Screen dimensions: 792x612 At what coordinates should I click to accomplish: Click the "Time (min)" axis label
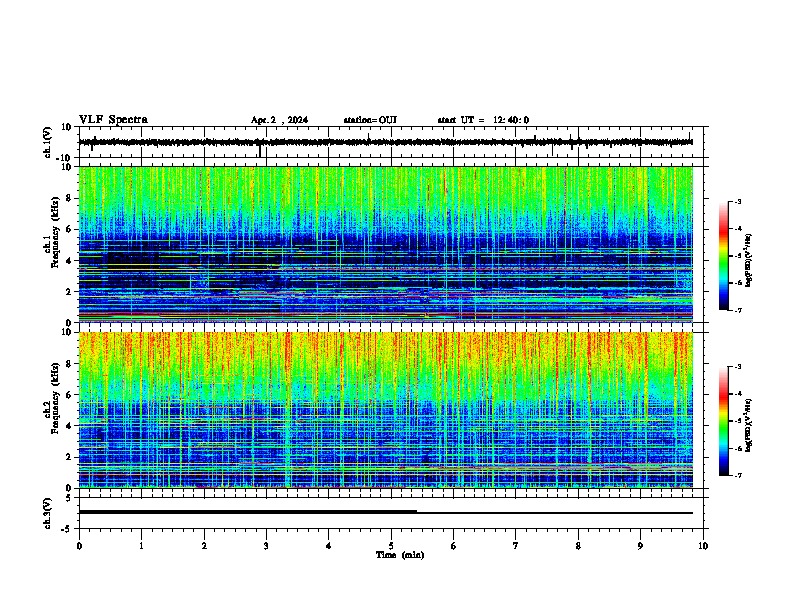(x=400, y=555)
